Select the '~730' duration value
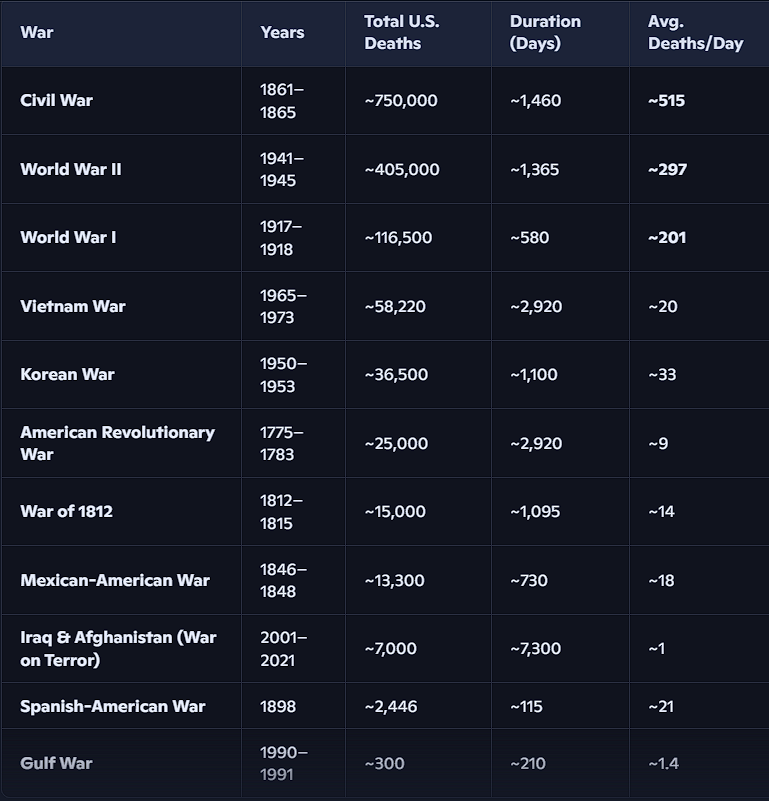This screenshot has height=801, width=769. tap(528, 580)
